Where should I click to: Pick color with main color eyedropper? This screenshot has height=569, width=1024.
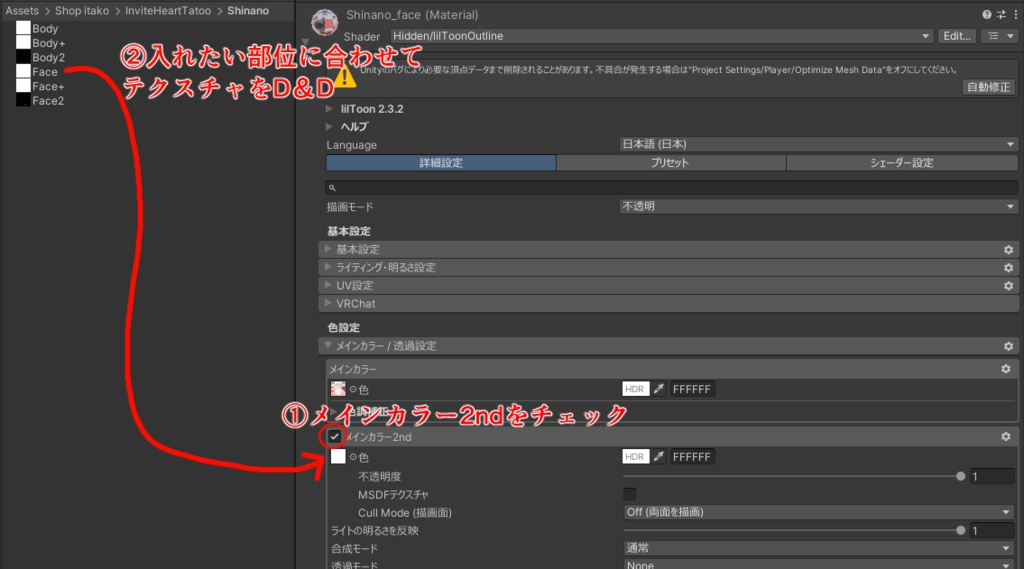pyautogui.click(x=659, y=389)
